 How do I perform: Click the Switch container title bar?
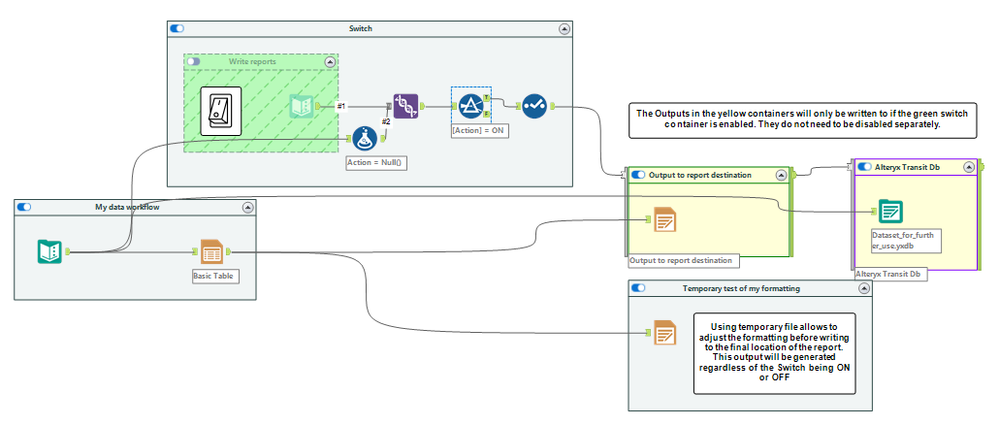[370, 29]
